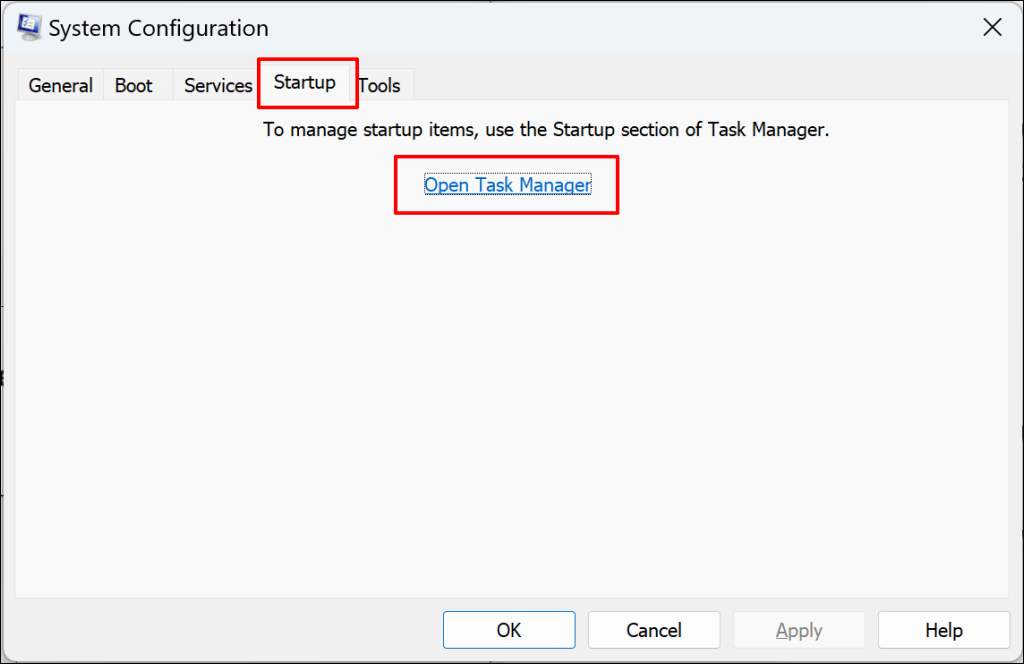Click empty tab strip area right of Tools
The width and height of the screenshot is (1024, 664).
pos(700,84)
